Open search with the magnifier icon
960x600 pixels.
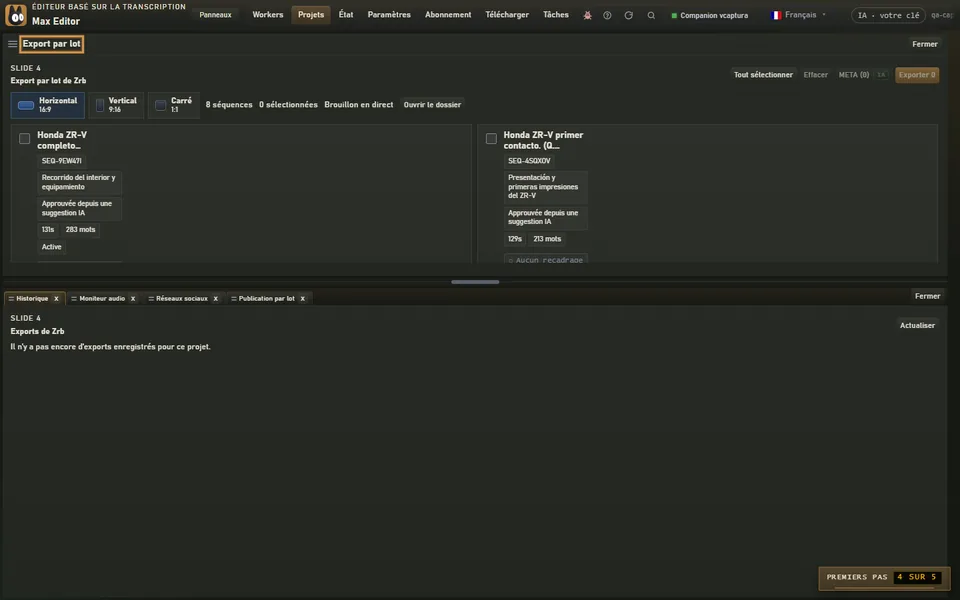[651, 15]
